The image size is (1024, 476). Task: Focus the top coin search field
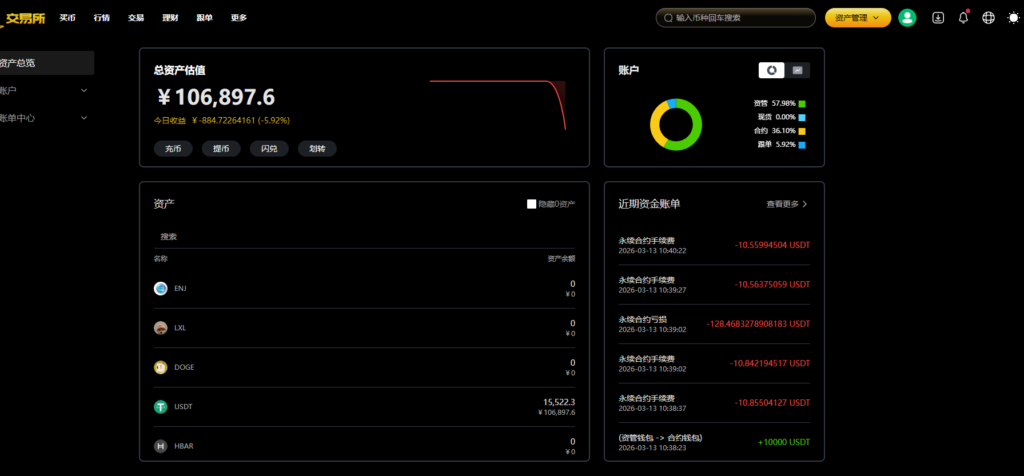click(x=735, y=18)
